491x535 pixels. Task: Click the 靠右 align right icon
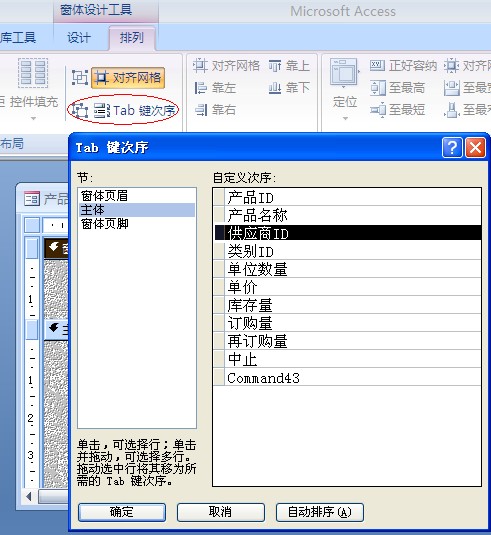tap(201, 110)
